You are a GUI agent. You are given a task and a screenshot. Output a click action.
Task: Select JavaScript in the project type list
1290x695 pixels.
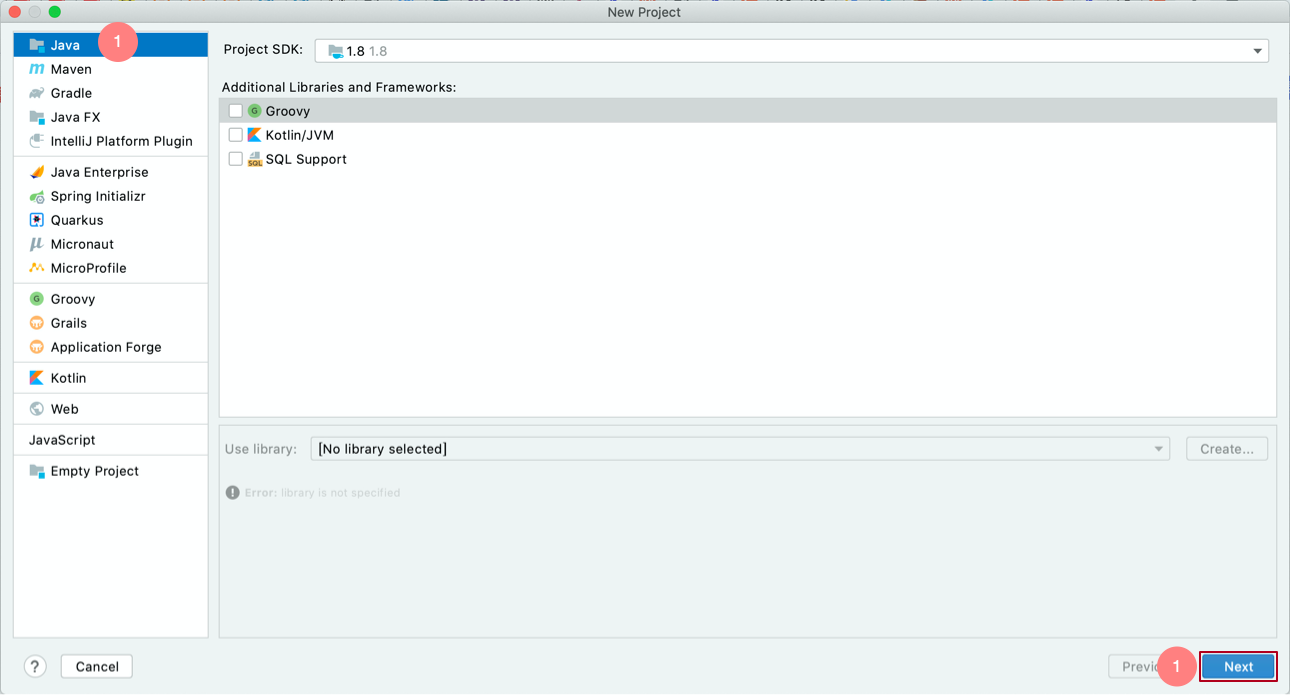[x=111, y=440]
